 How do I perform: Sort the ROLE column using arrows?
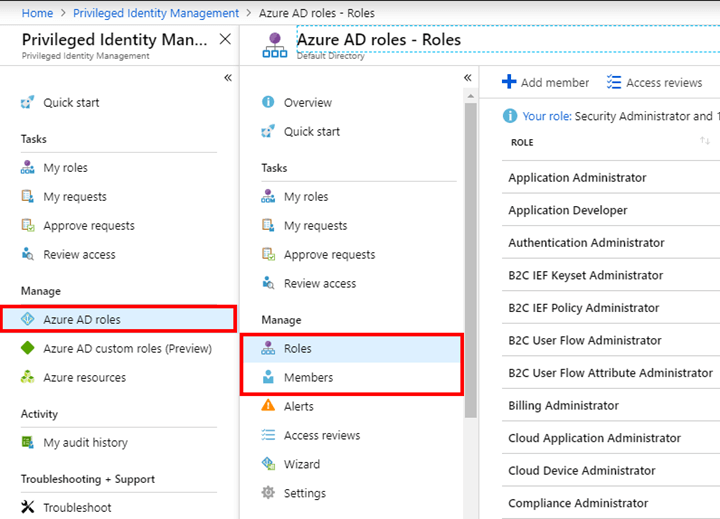[705, 141]
